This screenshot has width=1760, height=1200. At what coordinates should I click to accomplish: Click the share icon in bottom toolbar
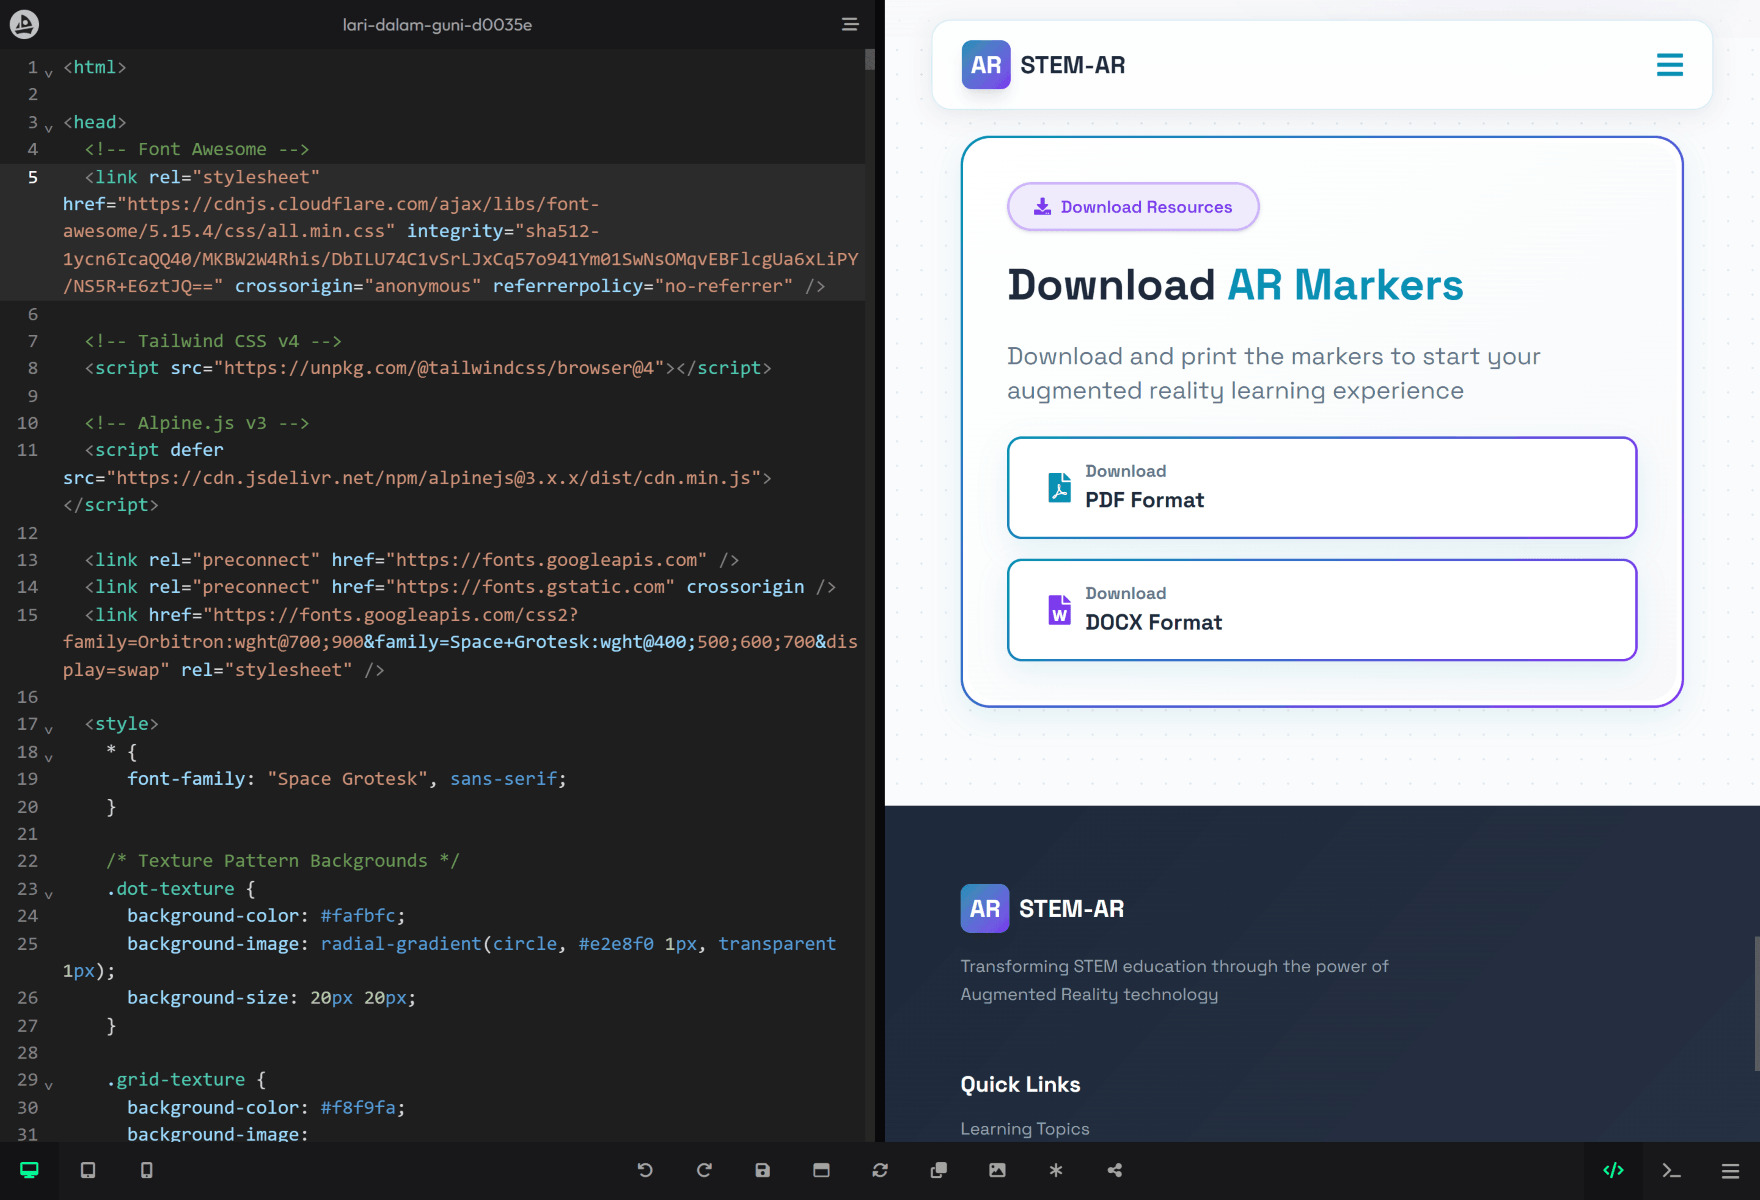1115,1170
